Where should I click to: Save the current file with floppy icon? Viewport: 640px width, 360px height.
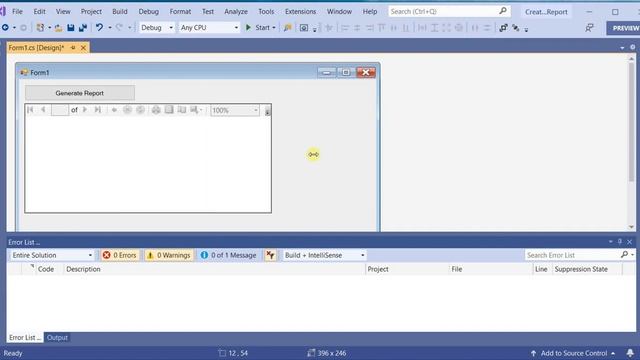71,28
